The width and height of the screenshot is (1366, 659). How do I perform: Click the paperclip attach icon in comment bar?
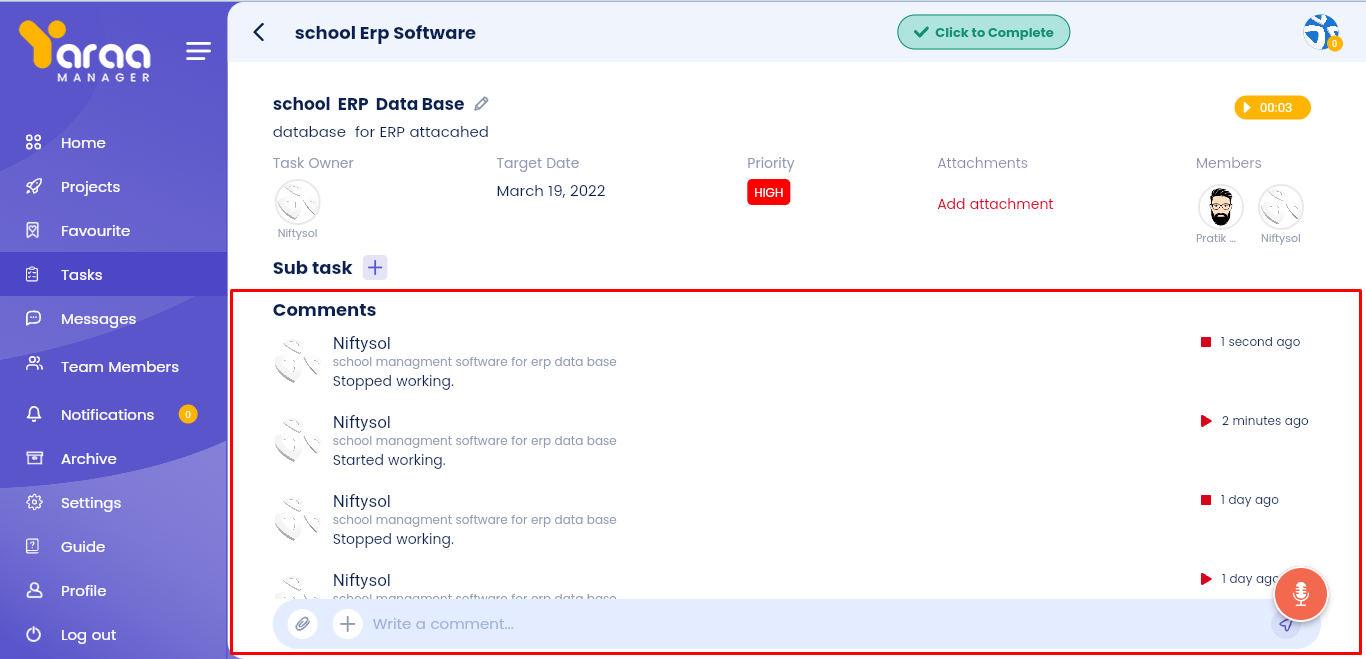coord(302,624)
